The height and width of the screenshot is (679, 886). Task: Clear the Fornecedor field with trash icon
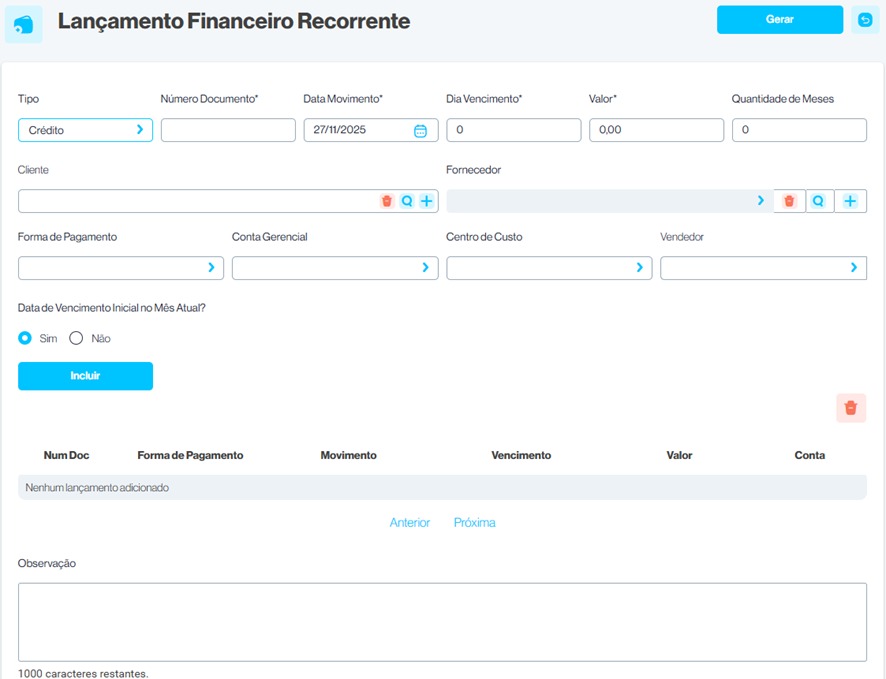click(x=789, y=201)
